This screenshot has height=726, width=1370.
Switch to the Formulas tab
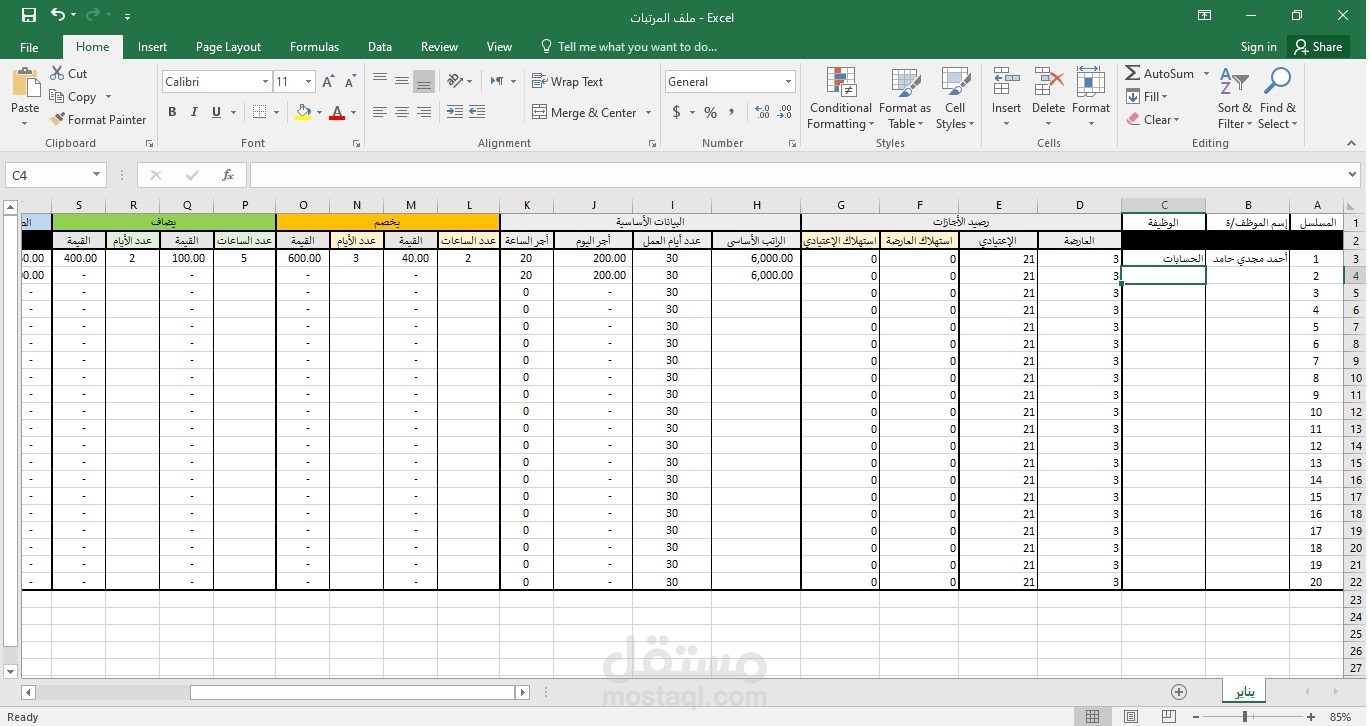coord(314,47)
